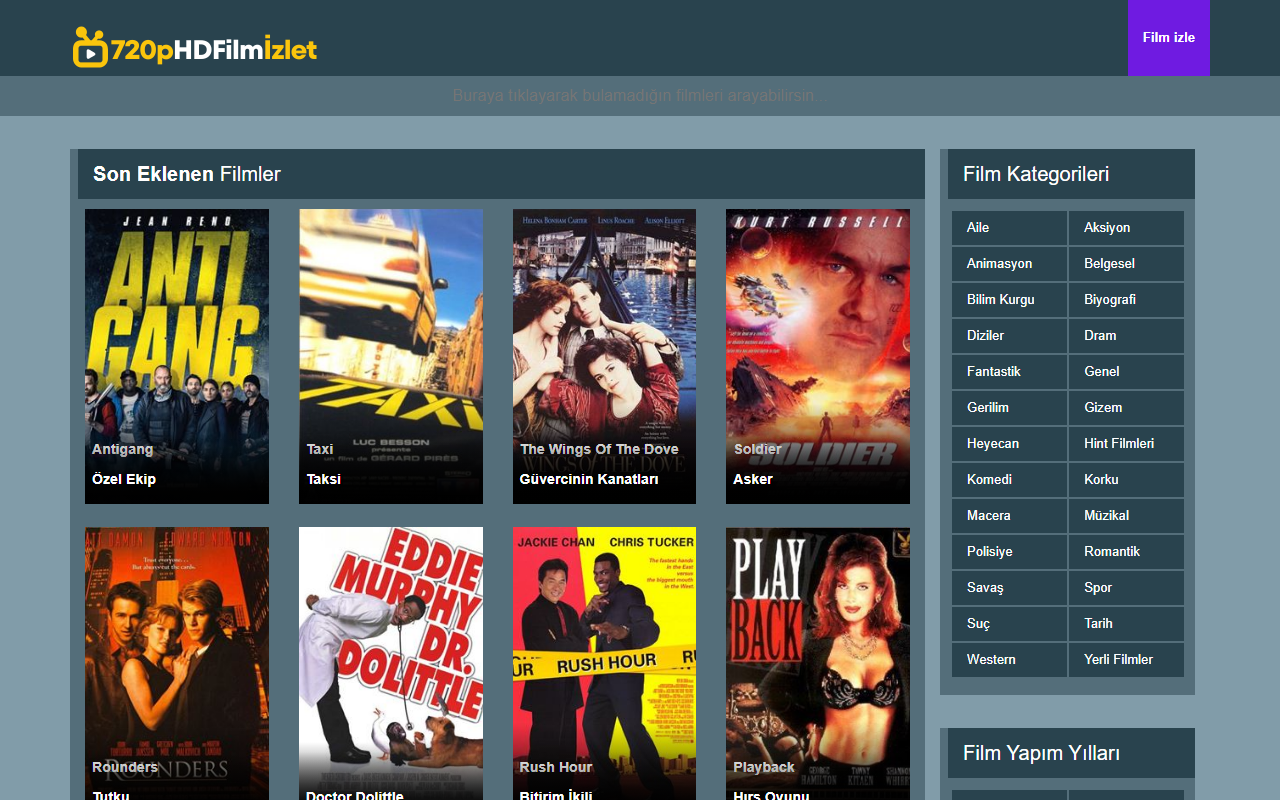Browse the Suç category
Image resolution: width=1280 pixels, height=800 pixels.
pyautogui.click(x=1009, y=624)
